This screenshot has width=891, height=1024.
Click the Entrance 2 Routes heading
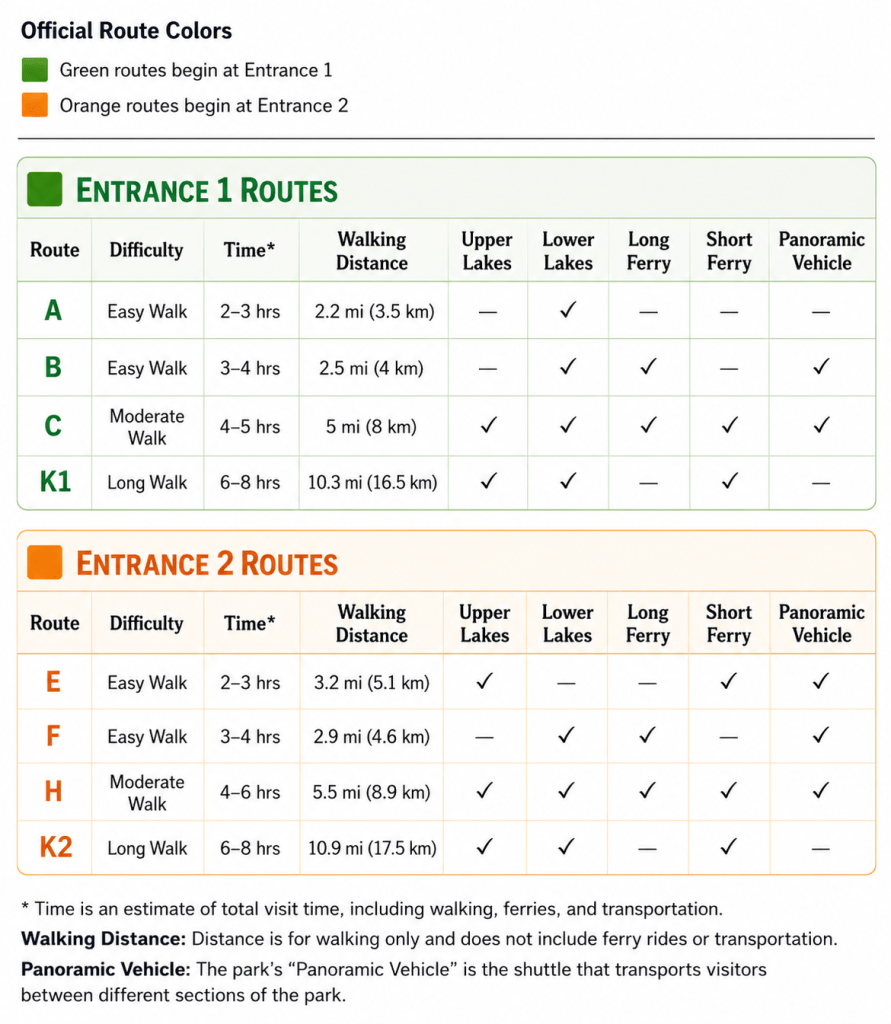point(206,564)
